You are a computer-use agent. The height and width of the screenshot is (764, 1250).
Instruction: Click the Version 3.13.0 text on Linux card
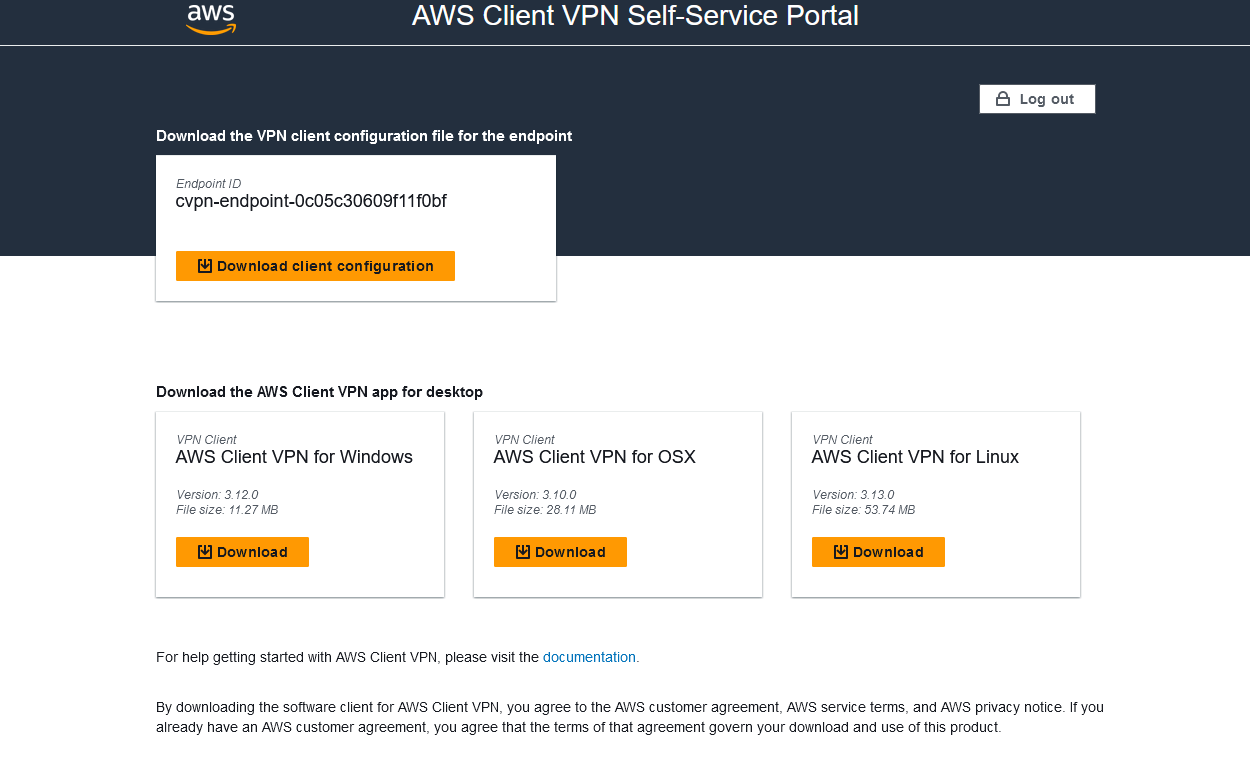tap(853, 494)
